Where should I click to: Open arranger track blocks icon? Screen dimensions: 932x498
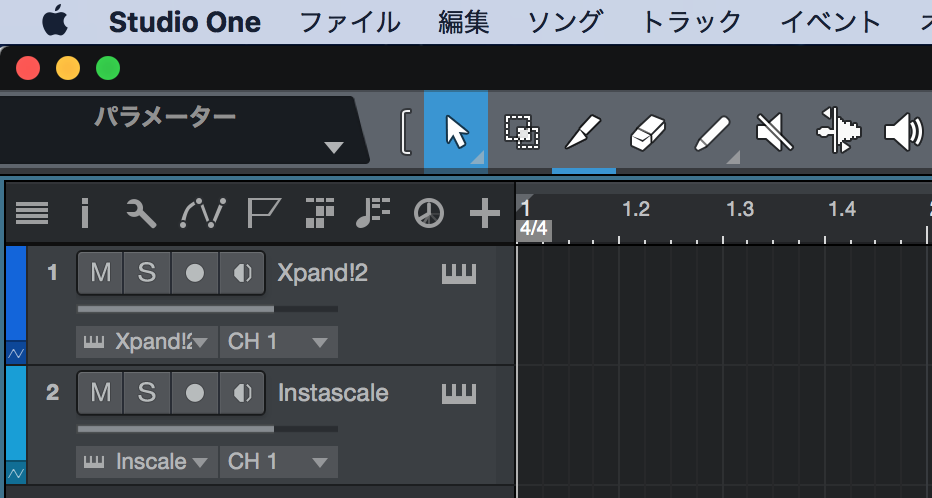[x=319, y=213]
